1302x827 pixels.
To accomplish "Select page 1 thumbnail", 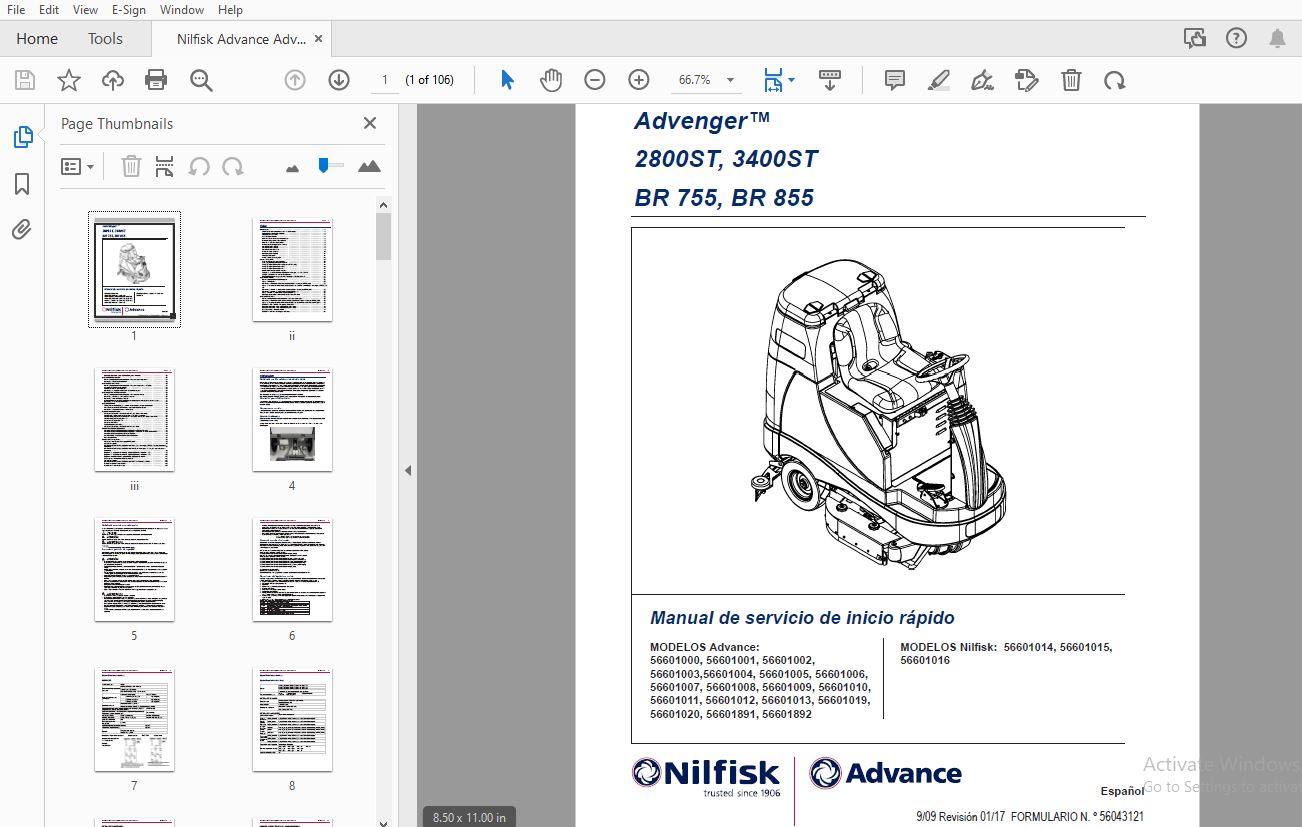I will point(134,269).
